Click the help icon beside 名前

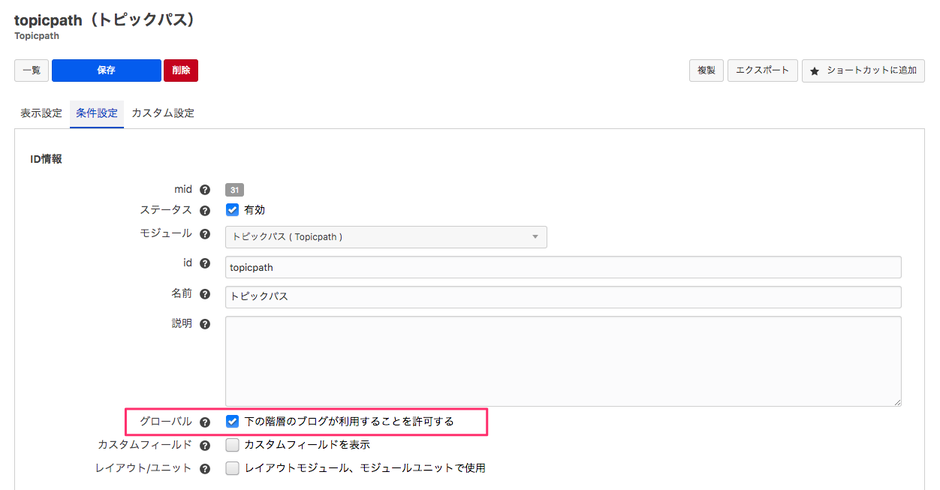coord(205,295)
